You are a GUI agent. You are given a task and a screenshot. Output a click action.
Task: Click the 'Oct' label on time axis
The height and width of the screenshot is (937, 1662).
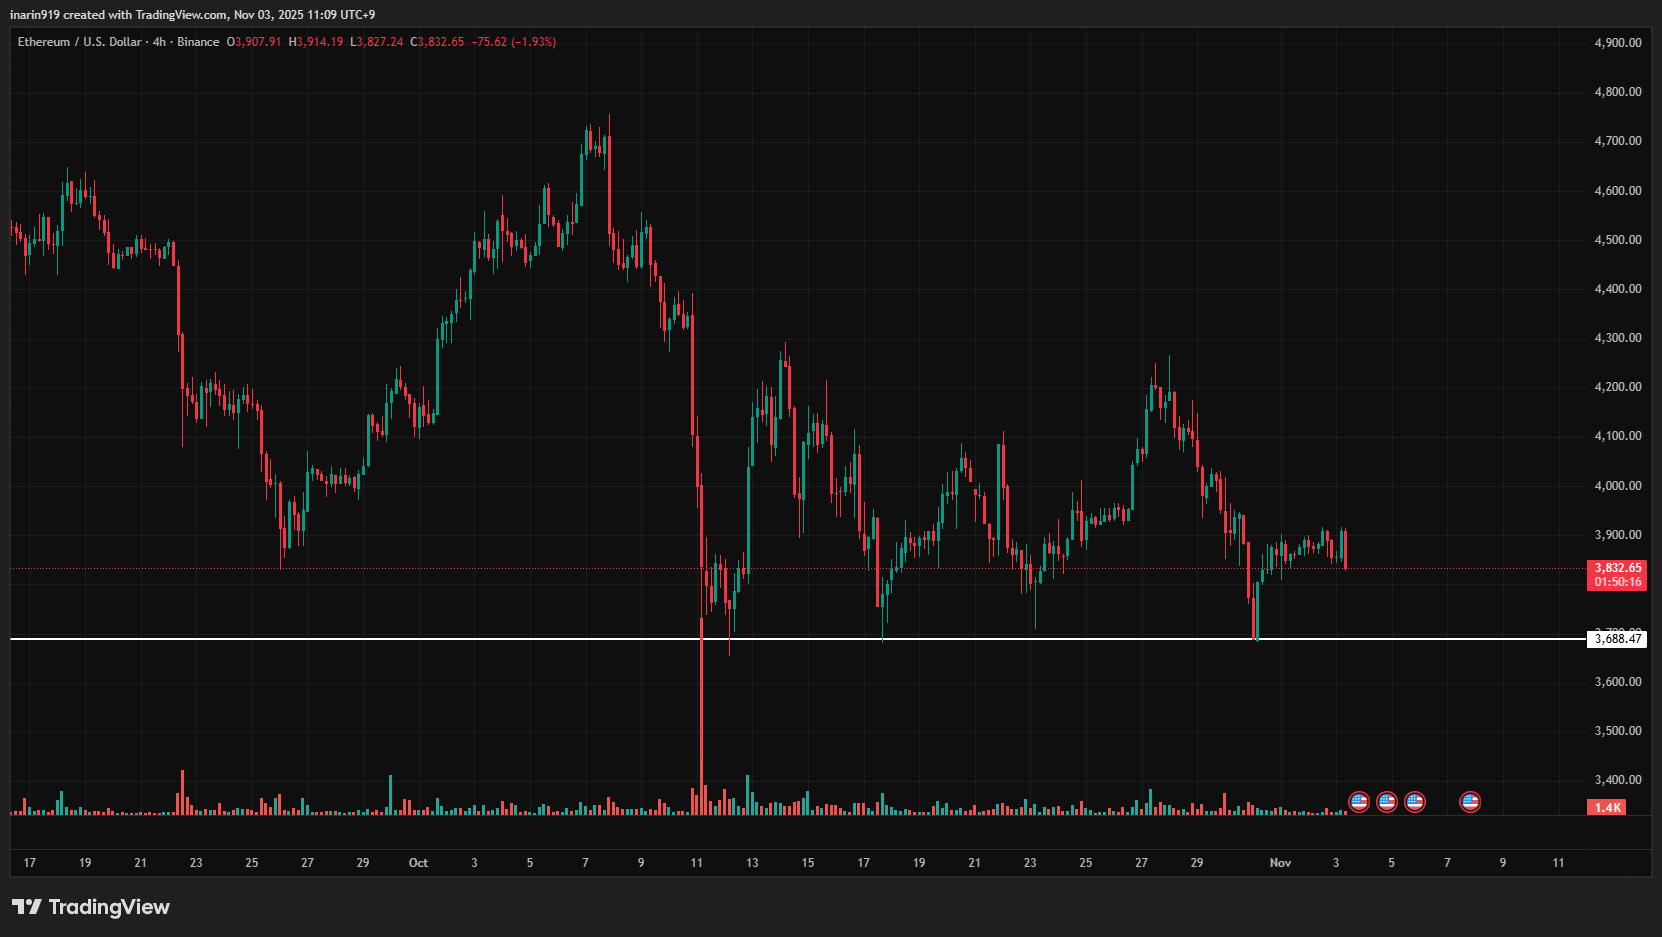pos(418,862)
